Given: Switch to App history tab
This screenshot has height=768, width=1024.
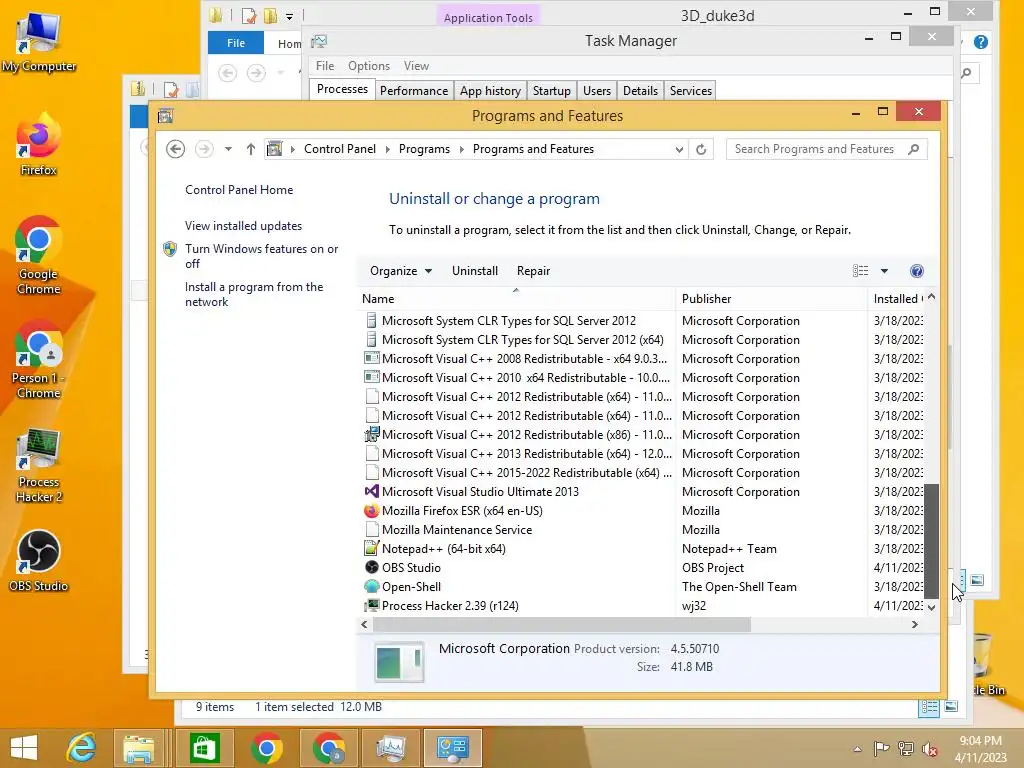Looking at the screenshot, I should (x=490, y=91).
